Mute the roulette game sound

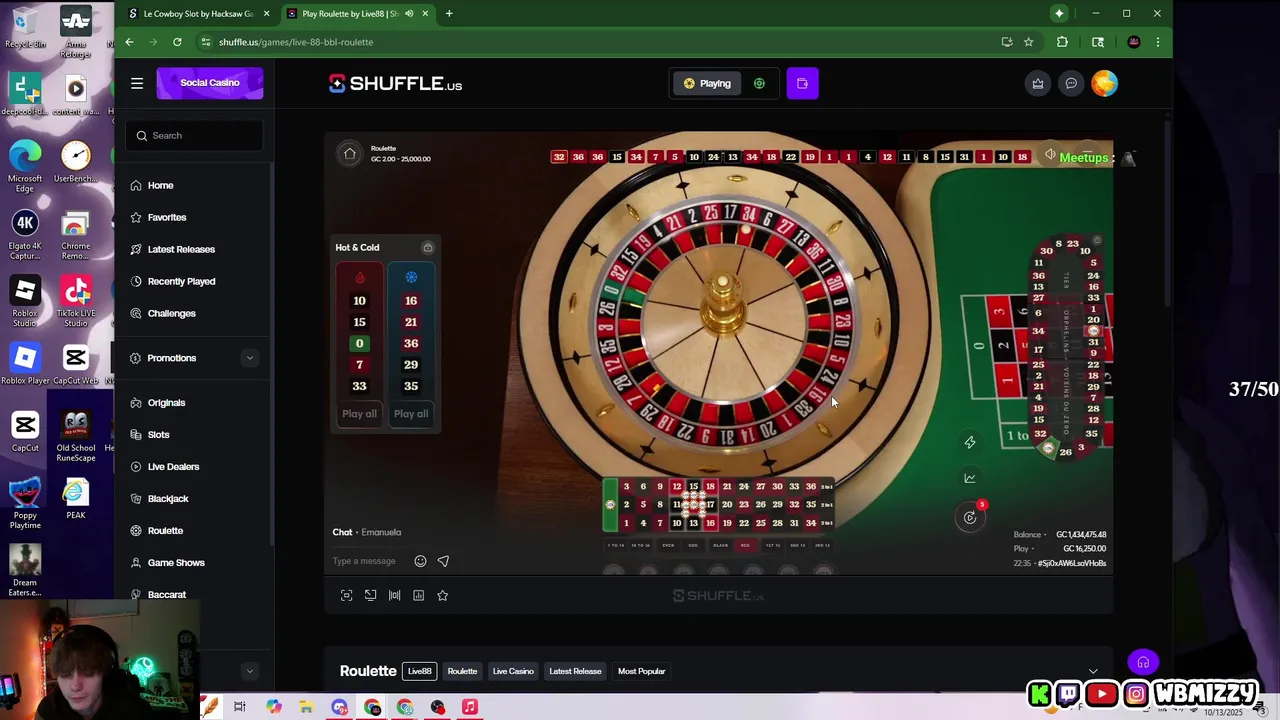(x=1050, y=156)
